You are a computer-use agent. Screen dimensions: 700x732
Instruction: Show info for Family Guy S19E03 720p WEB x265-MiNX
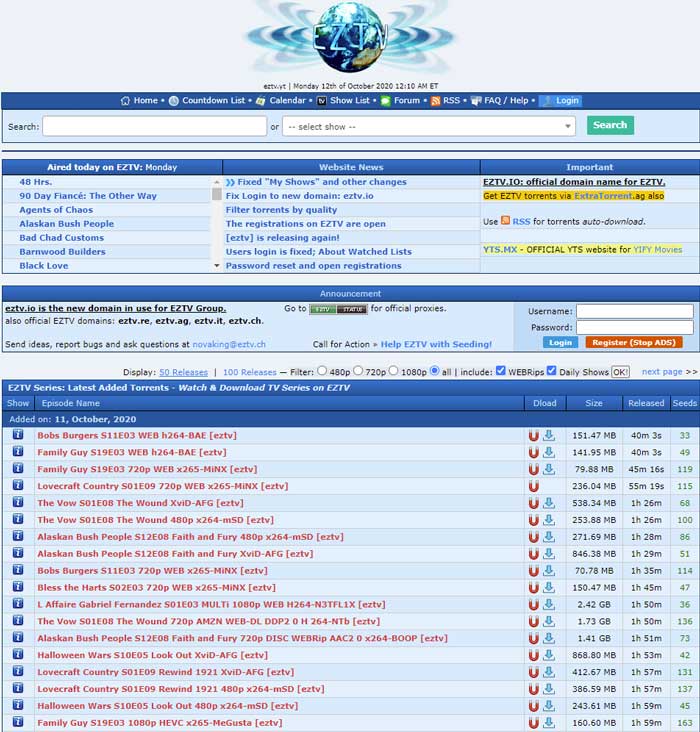coord(18,468)
